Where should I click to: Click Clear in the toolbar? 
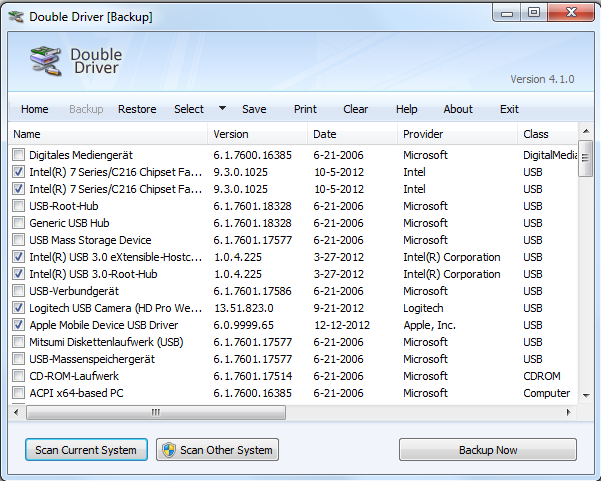pyautogui.click(x=355, y=109)
